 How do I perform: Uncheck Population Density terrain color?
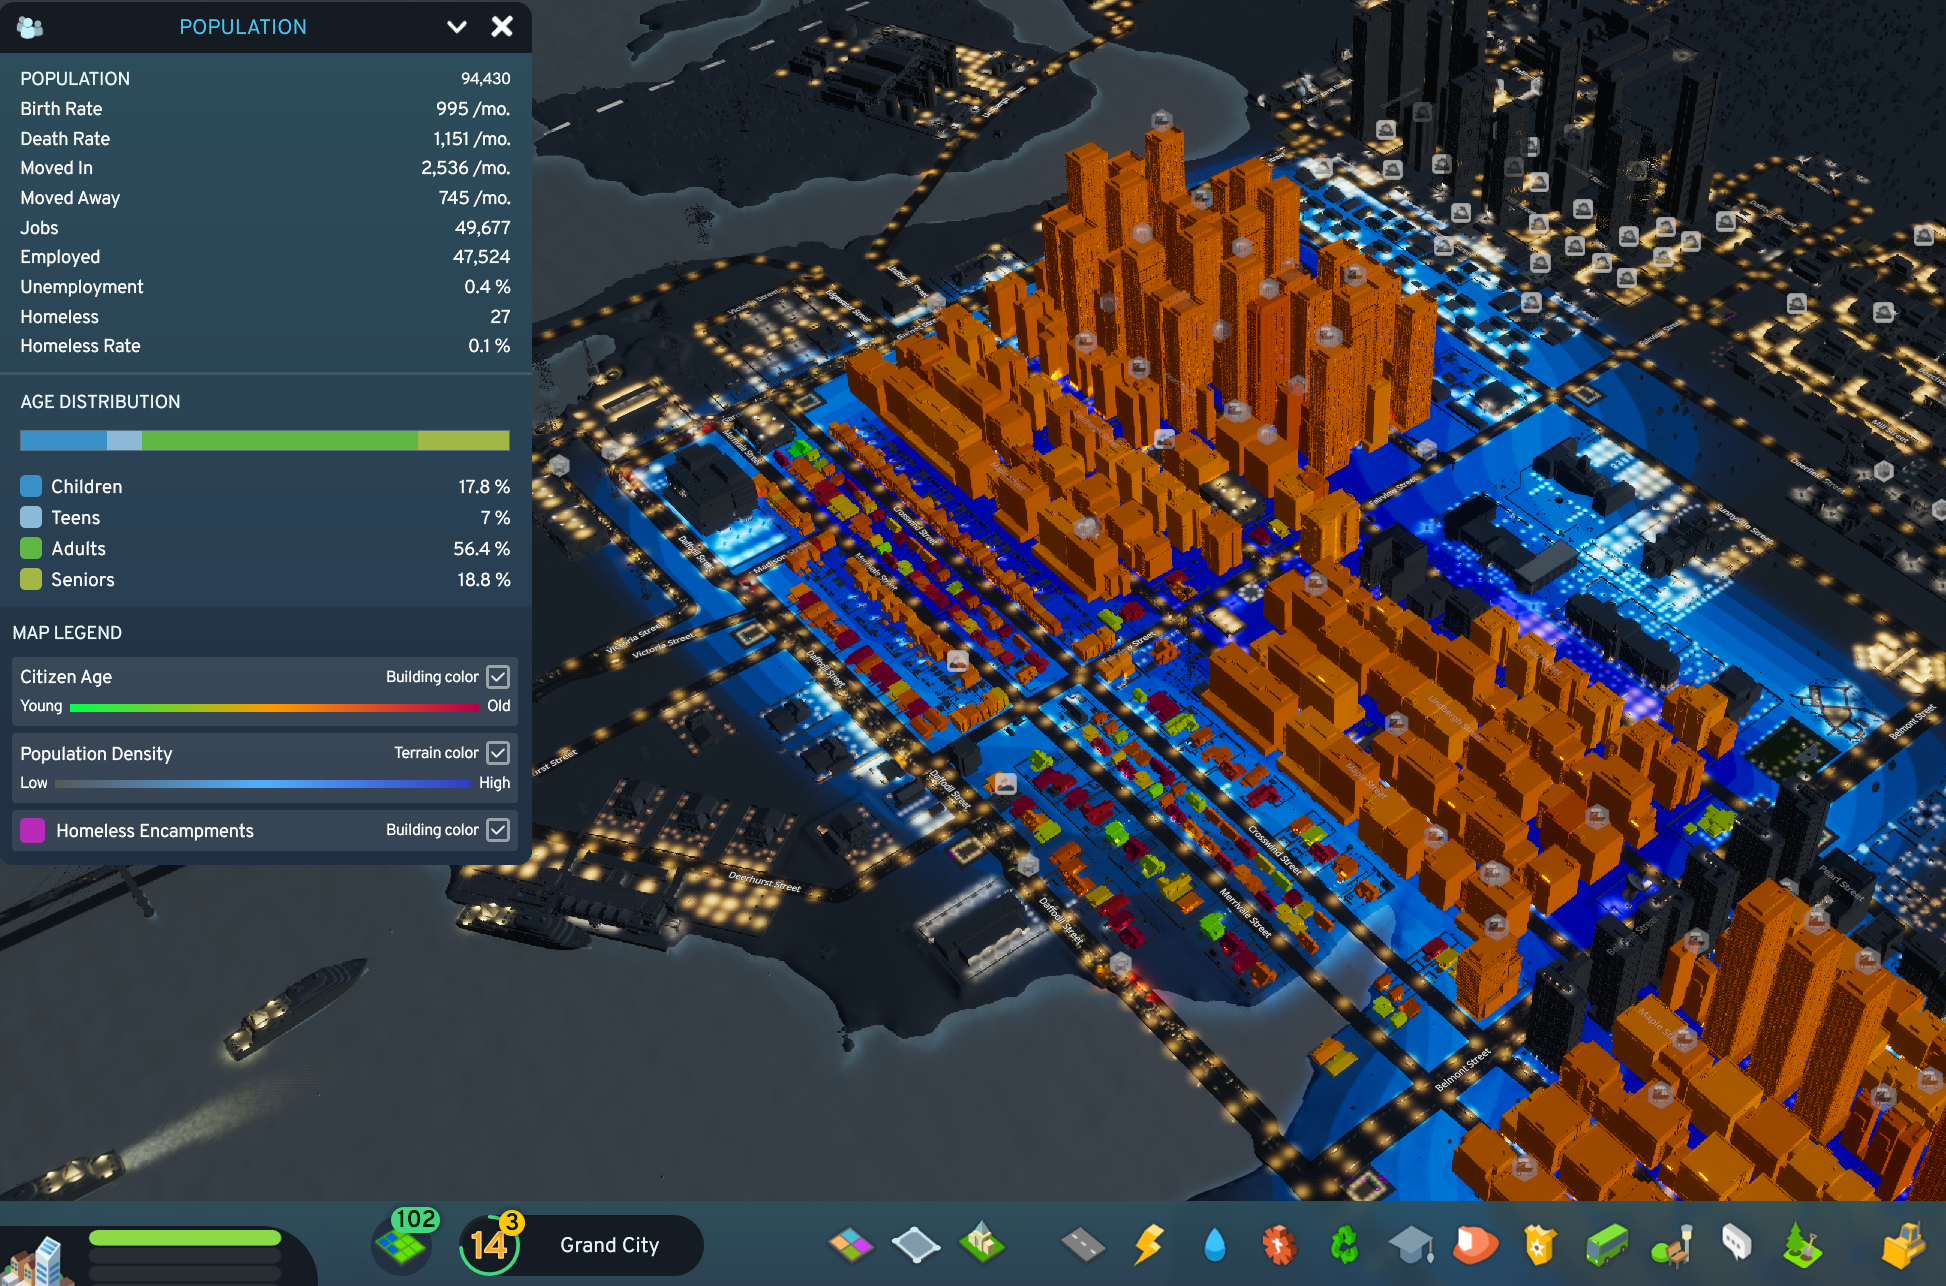pos(497,753)
